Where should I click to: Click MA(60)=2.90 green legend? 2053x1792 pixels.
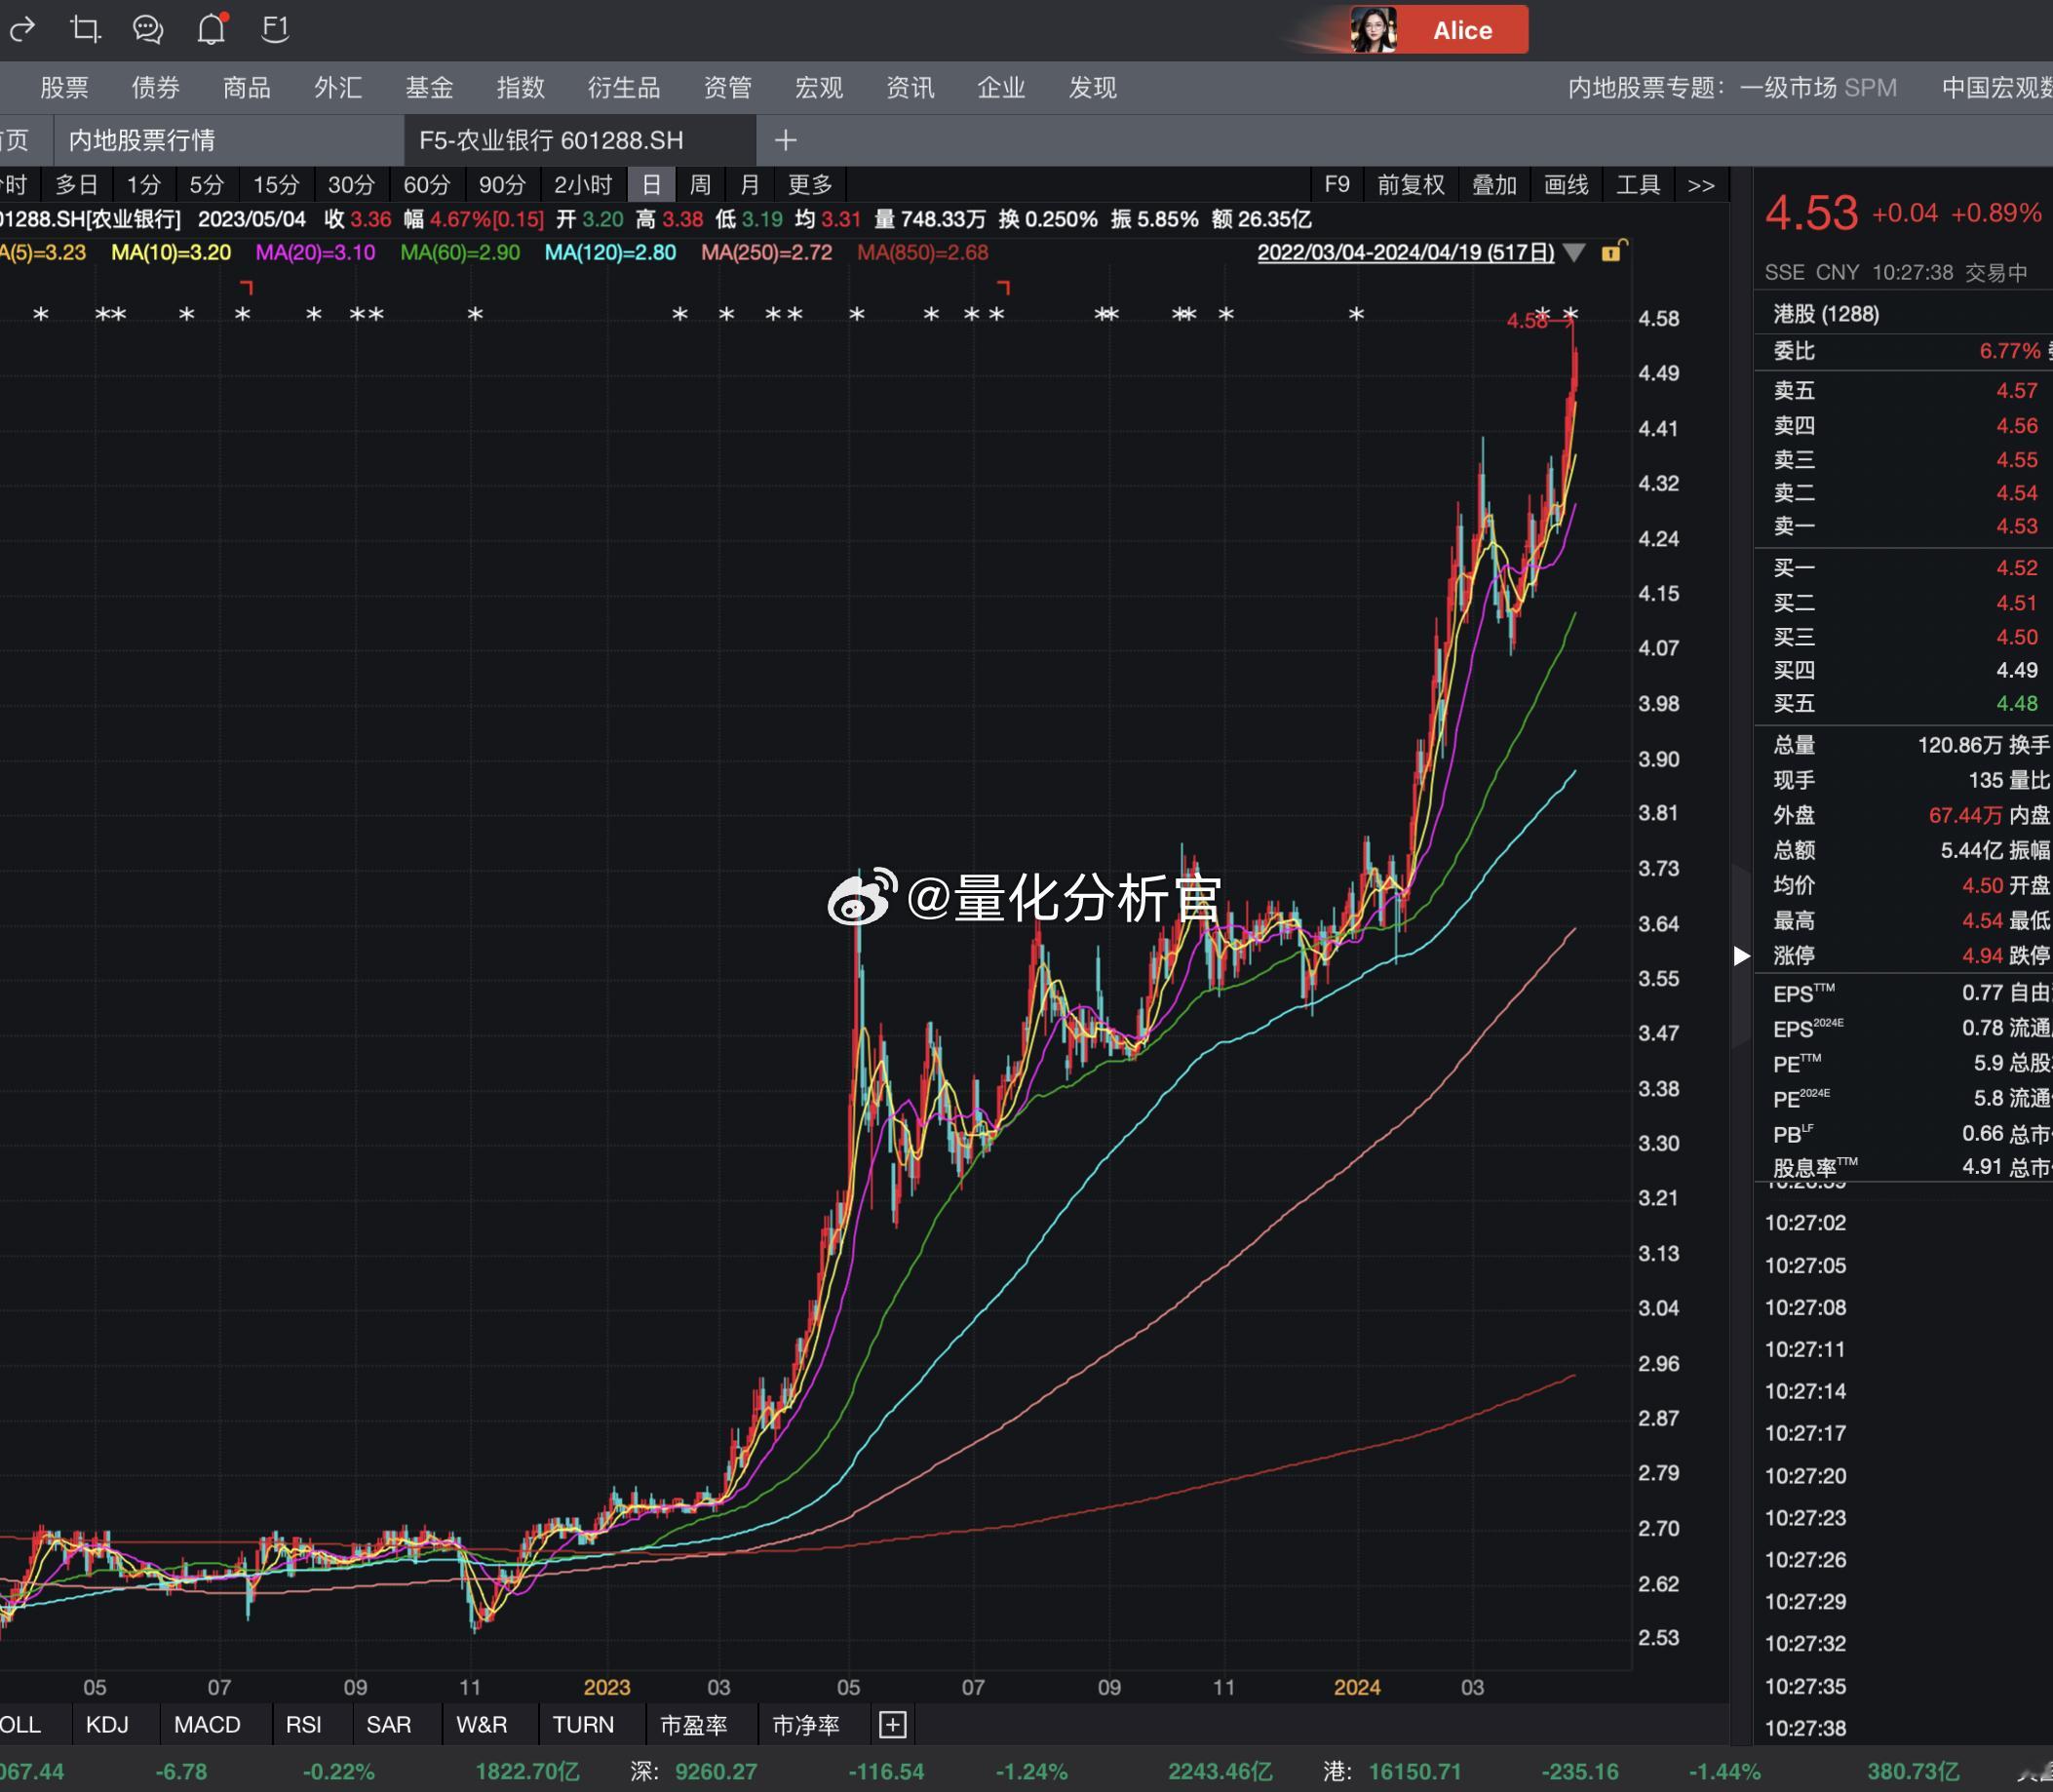[x=460, y=253]
